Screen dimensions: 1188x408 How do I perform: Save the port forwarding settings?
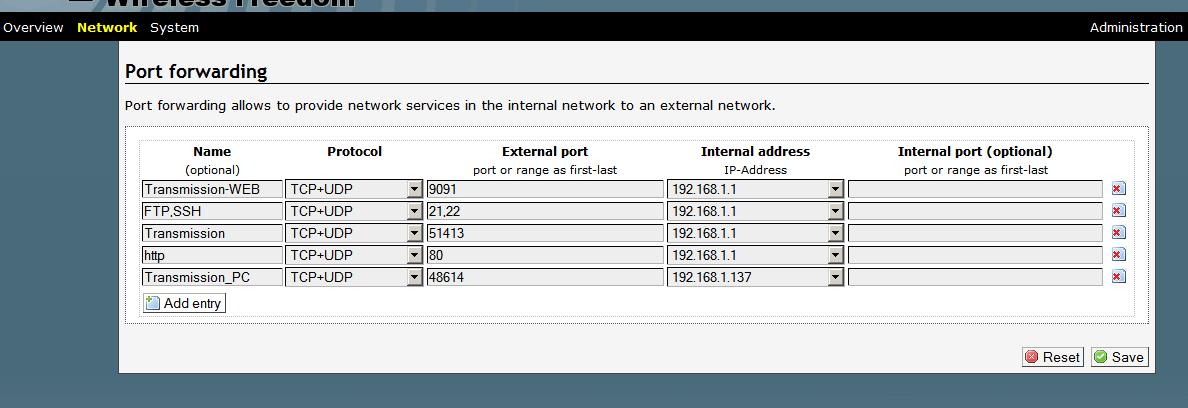(1119, 357)
